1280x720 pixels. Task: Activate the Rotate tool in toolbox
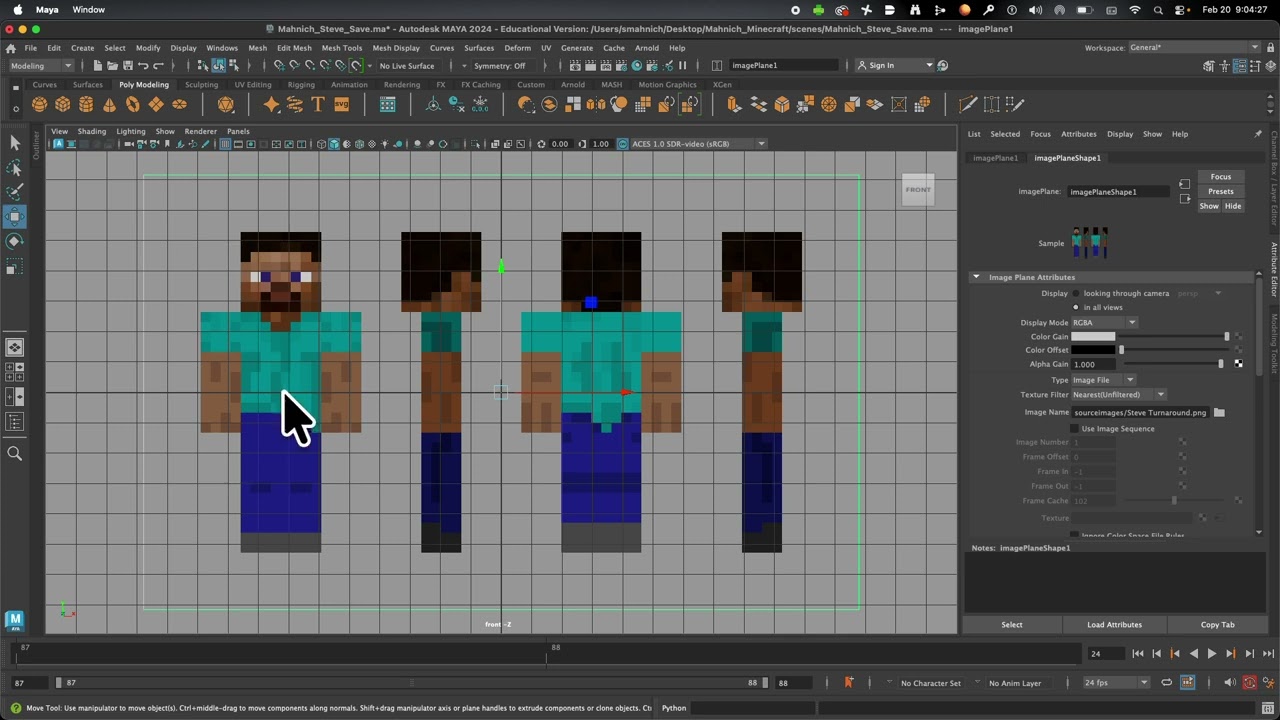tap(15, 242)
